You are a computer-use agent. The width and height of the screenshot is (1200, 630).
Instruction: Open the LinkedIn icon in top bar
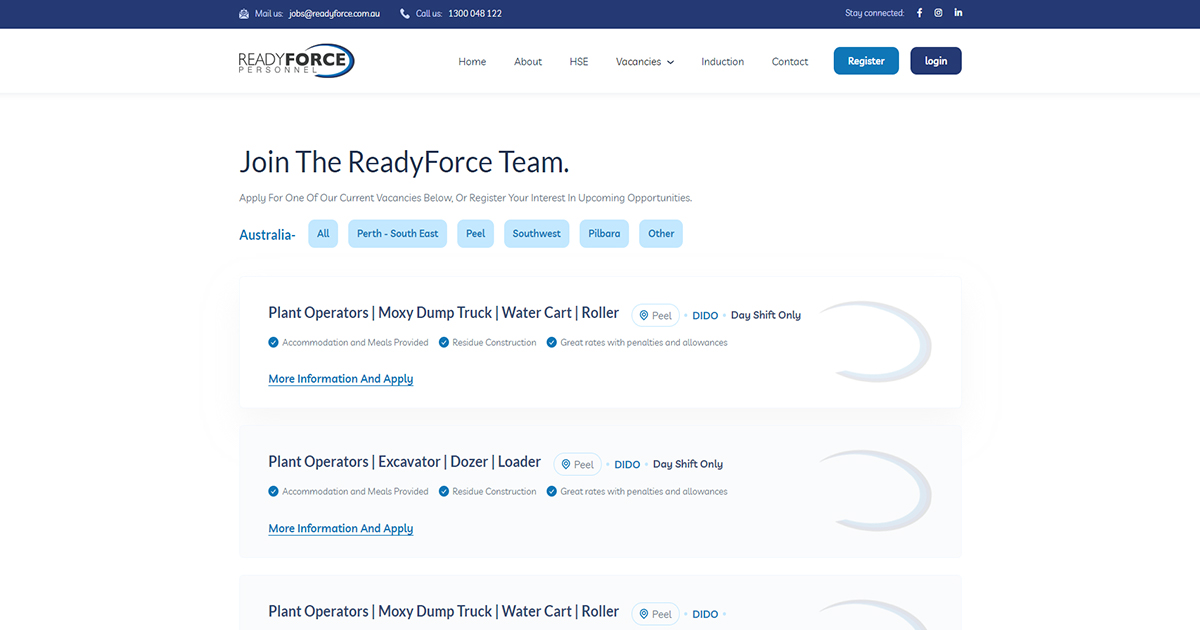point(957,12)
